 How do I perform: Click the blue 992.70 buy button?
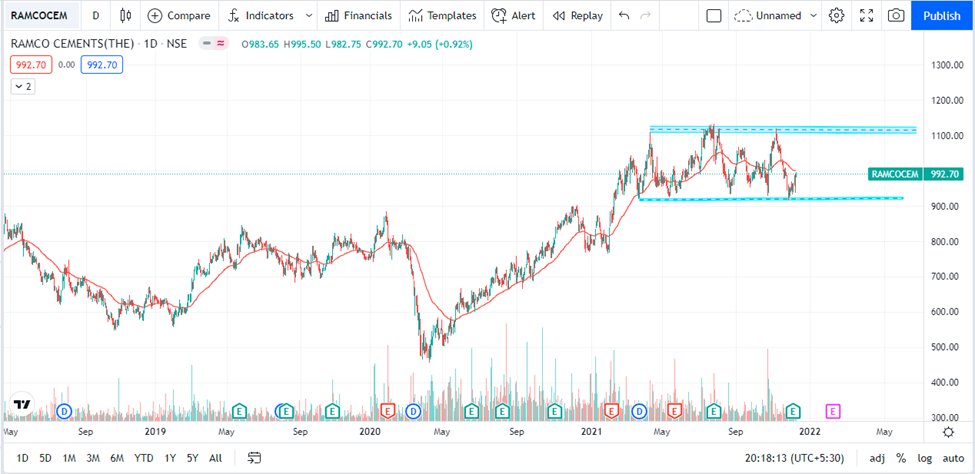[x=102, y=64]
